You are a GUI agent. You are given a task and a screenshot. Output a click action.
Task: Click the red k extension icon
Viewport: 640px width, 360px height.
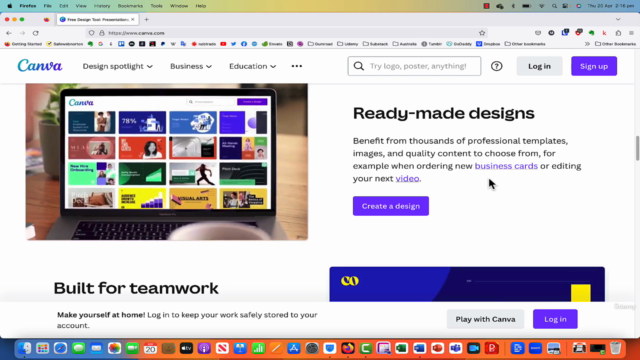[604, 33]
